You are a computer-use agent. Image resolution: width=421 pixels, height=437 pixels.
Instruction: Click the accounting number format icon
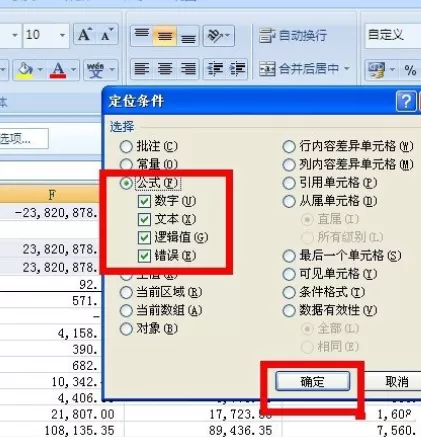click(376, 70)
